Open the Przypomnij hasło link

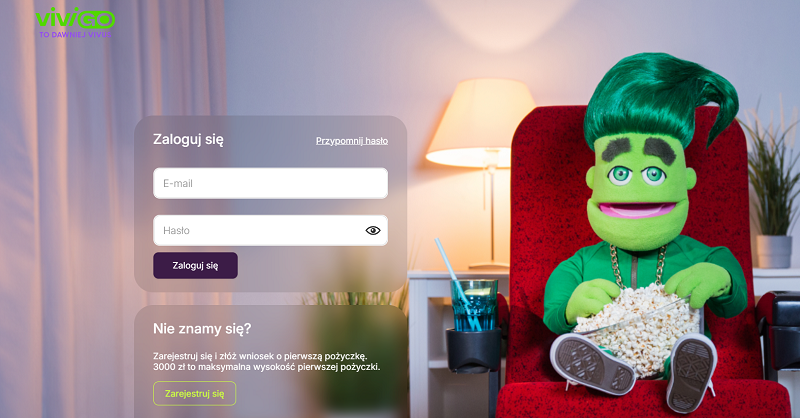pos(352,141)
